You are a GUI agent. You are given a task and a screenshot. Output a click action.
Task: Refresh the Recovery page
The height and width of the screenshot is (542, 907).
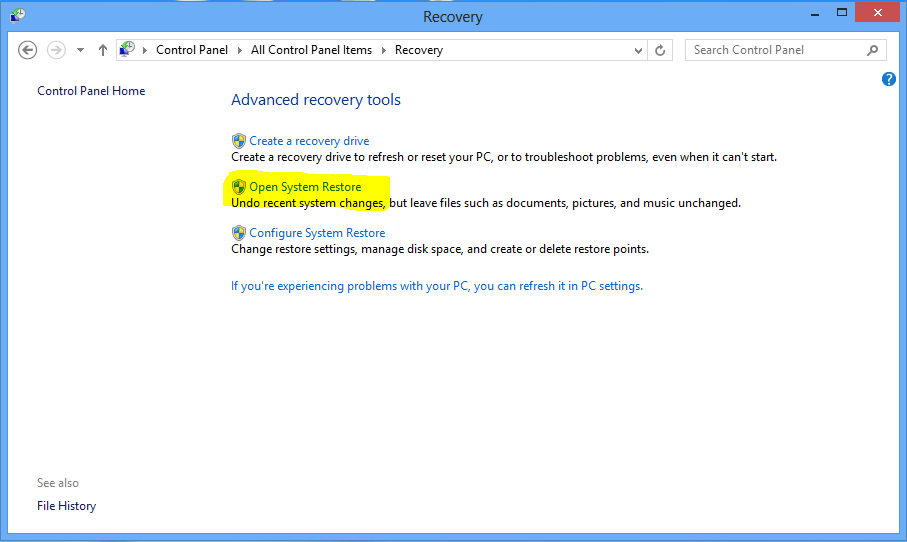tap(660, 50)
